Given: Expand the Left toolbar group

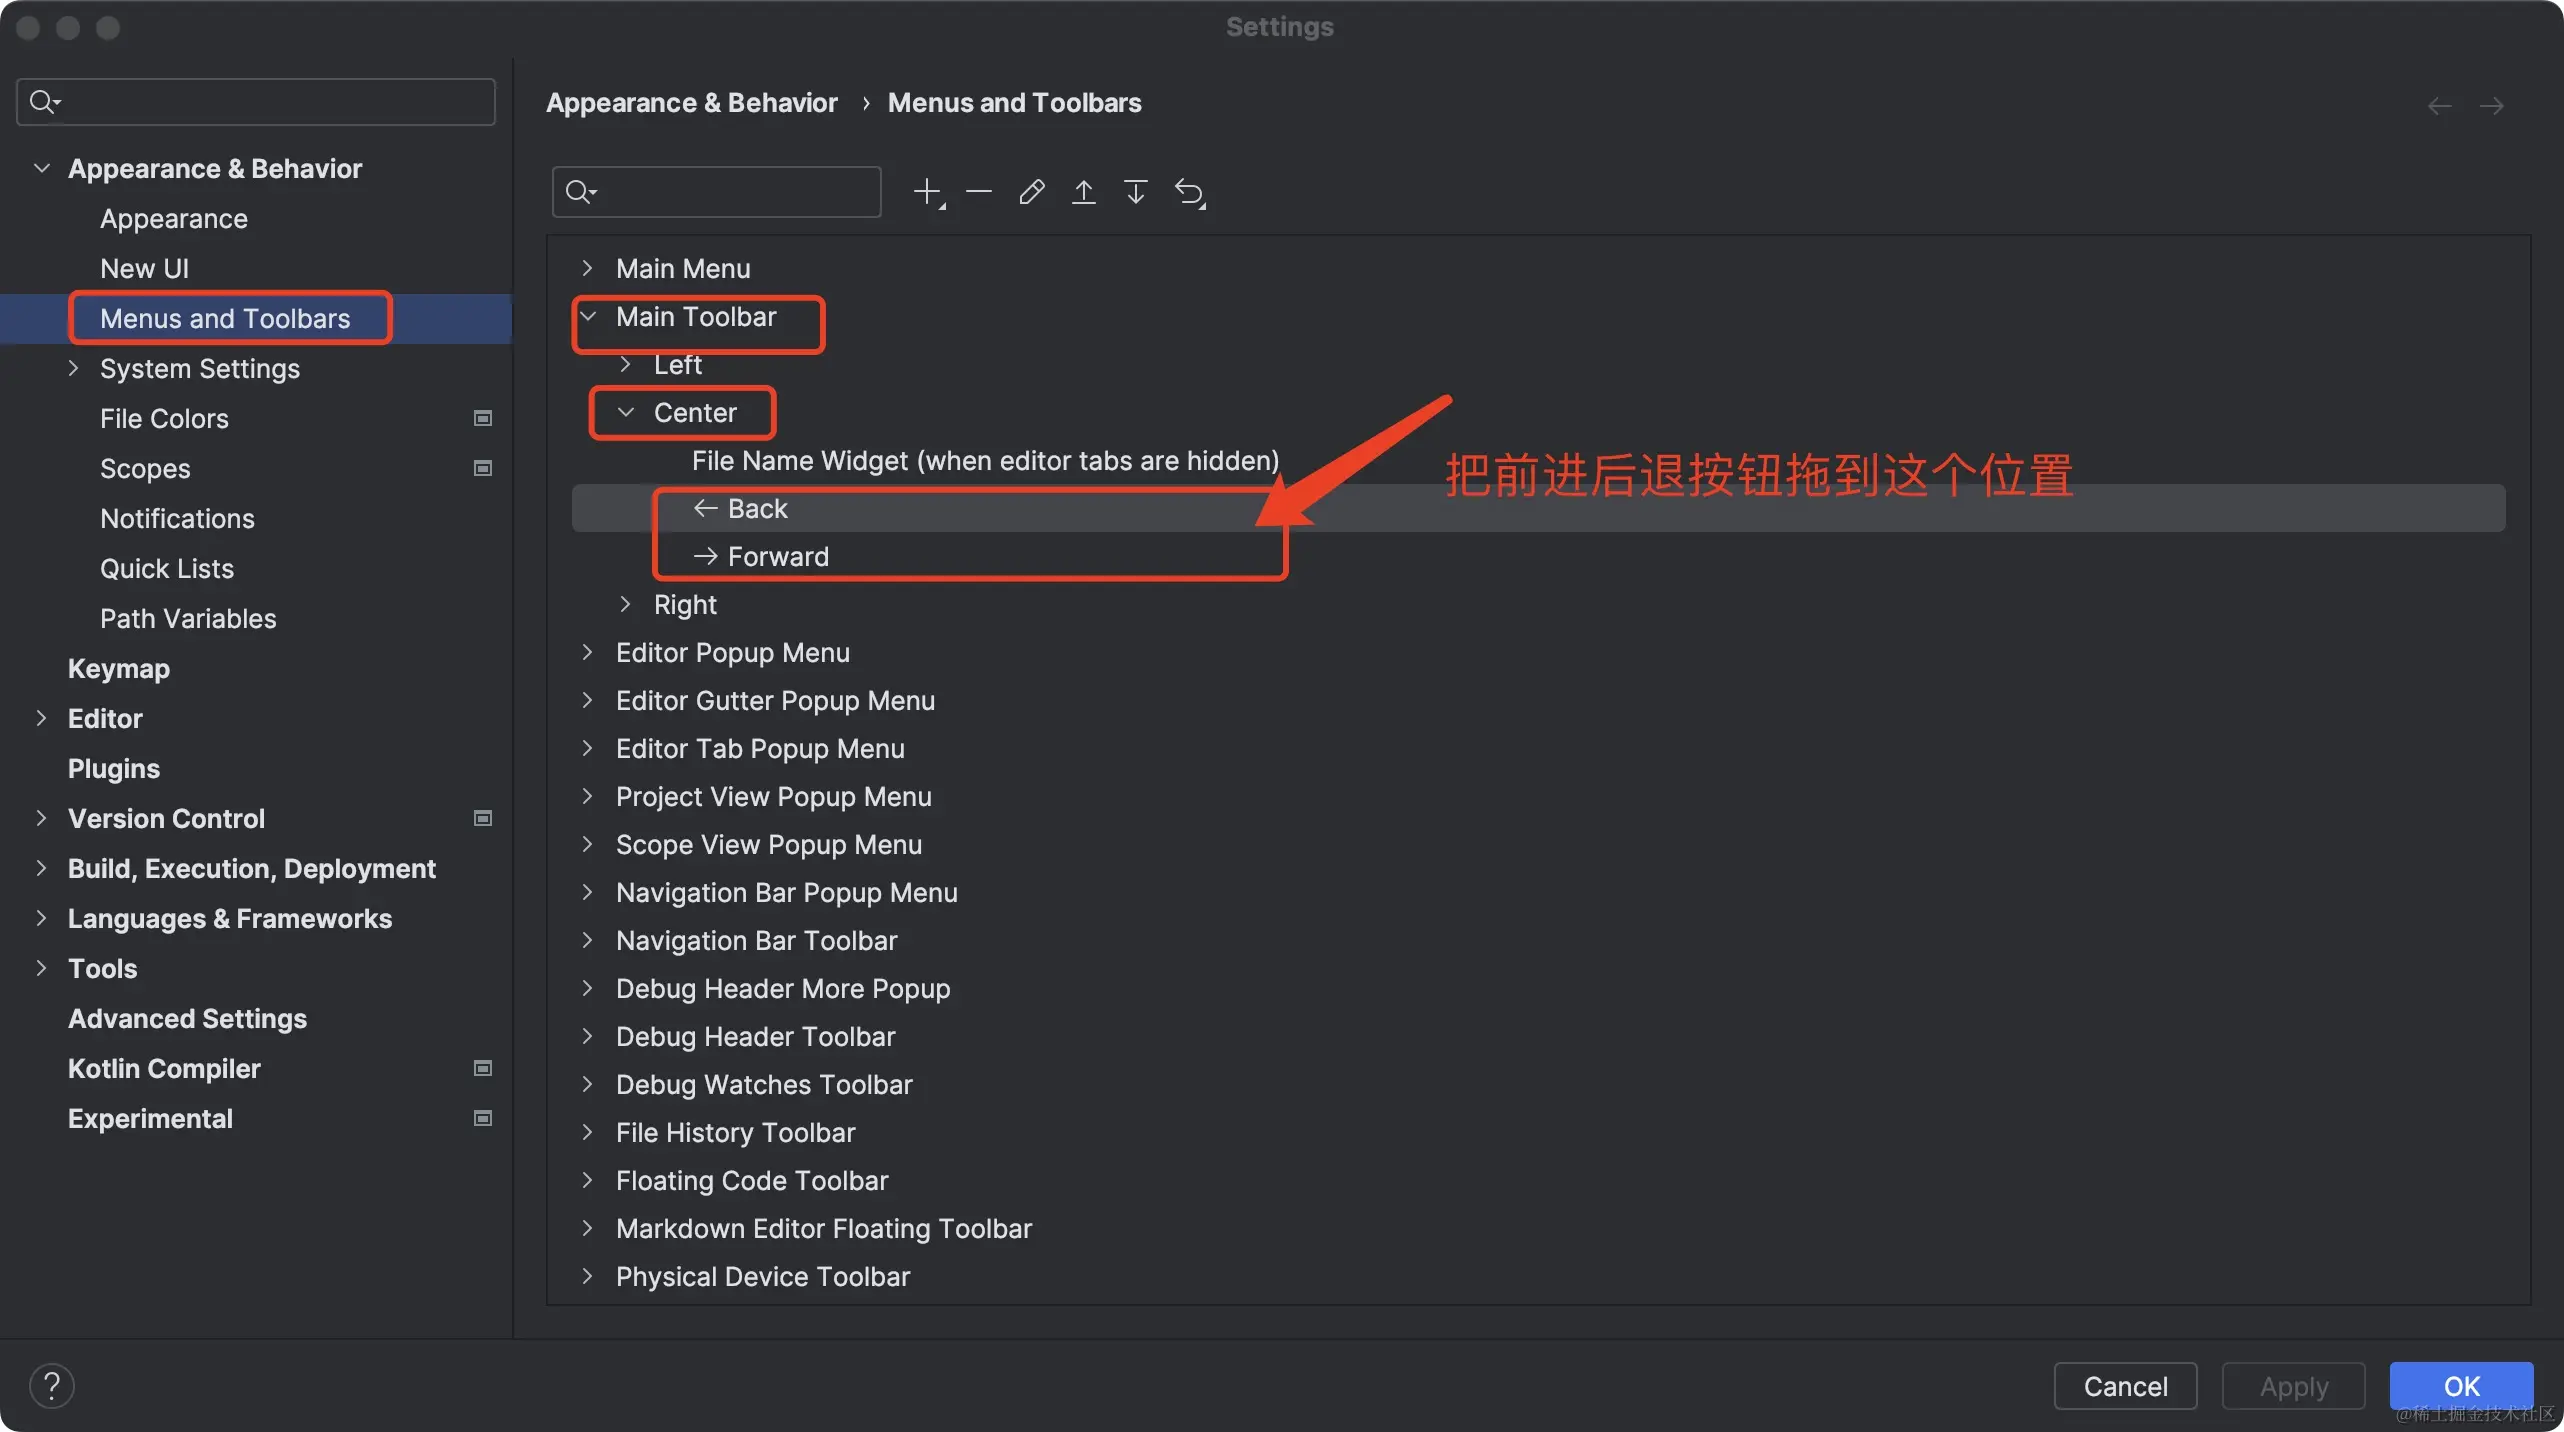Looking at the screenshot, I should (x=626, y=365).
